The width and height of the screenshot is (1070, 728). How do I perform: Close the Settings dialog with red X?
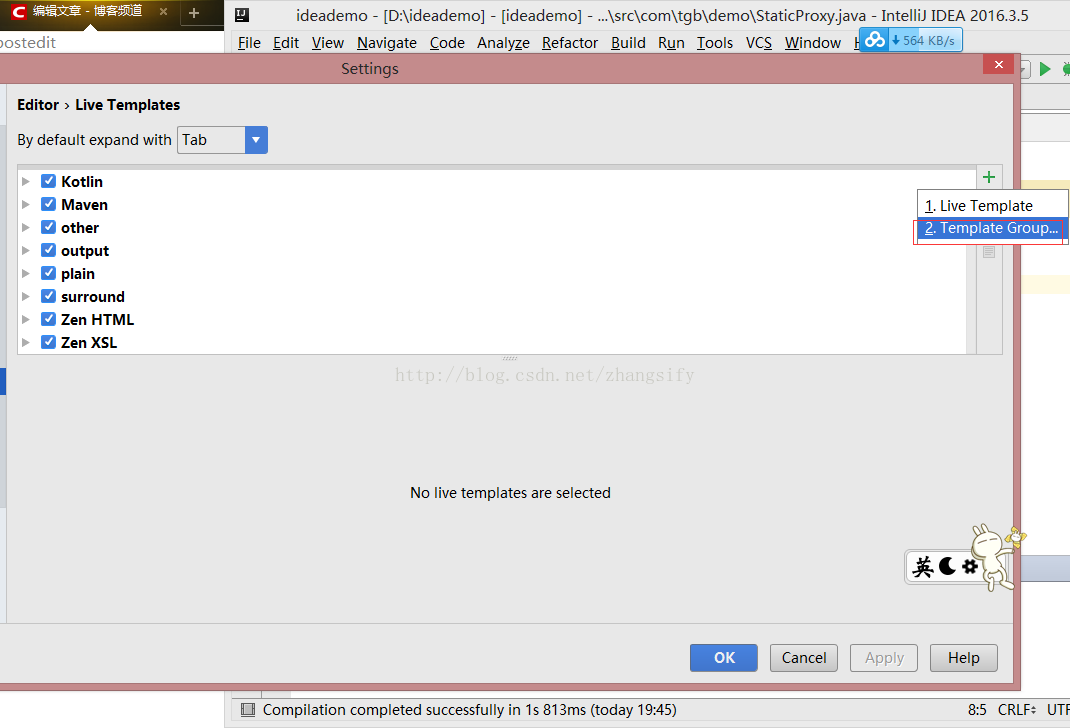click(x=998, y=64)
